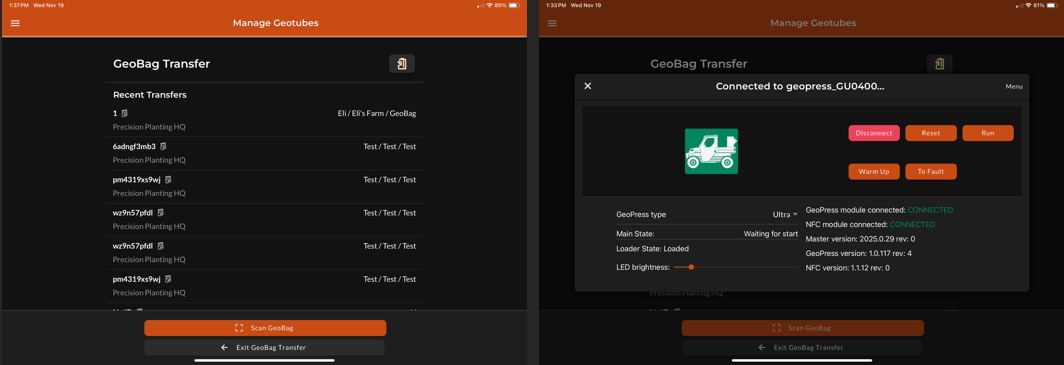Copy the 6adngf3mb3 transfer ID via its icon
The image size is (1064, 365).
(x=163, y=147)
